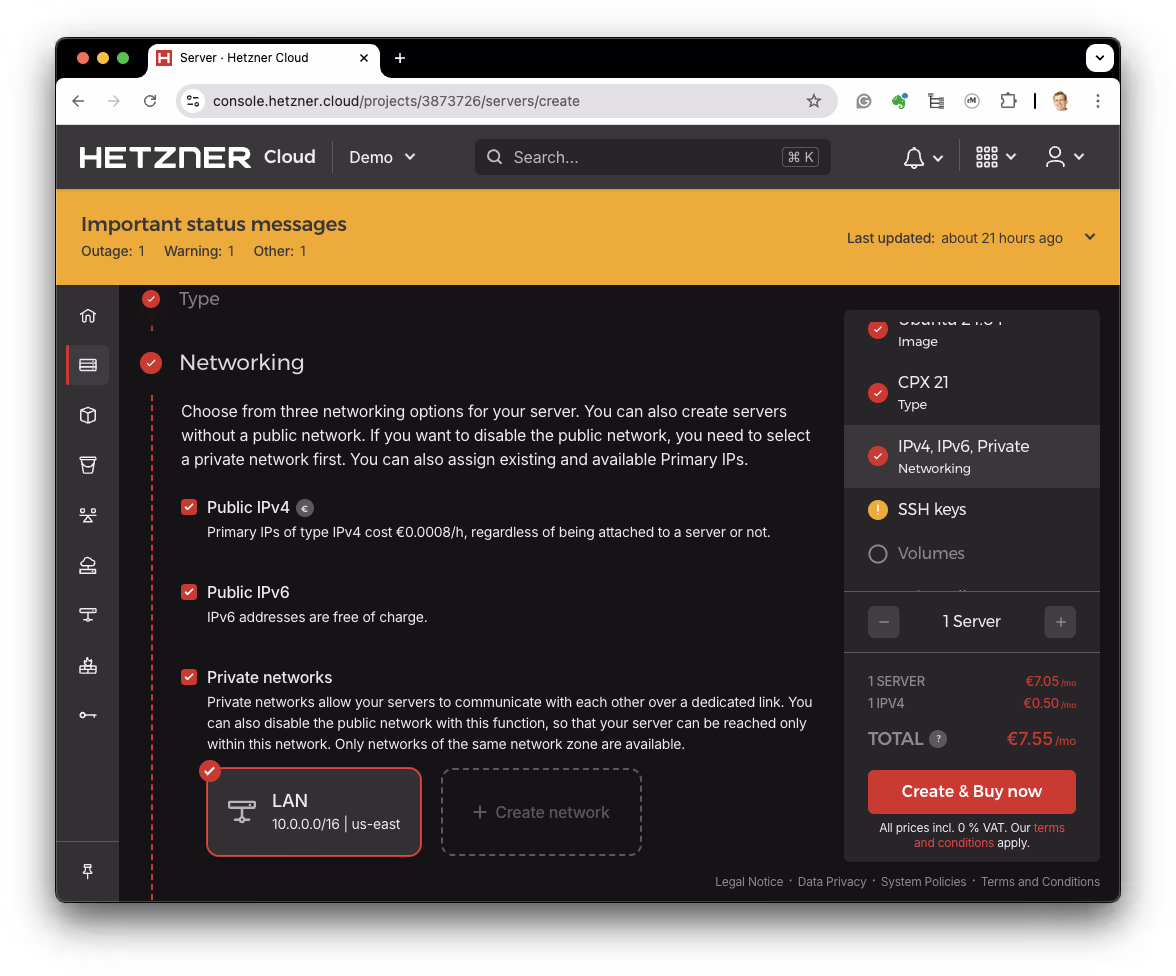Click Create & Buy now

click(x=971, y=791)
